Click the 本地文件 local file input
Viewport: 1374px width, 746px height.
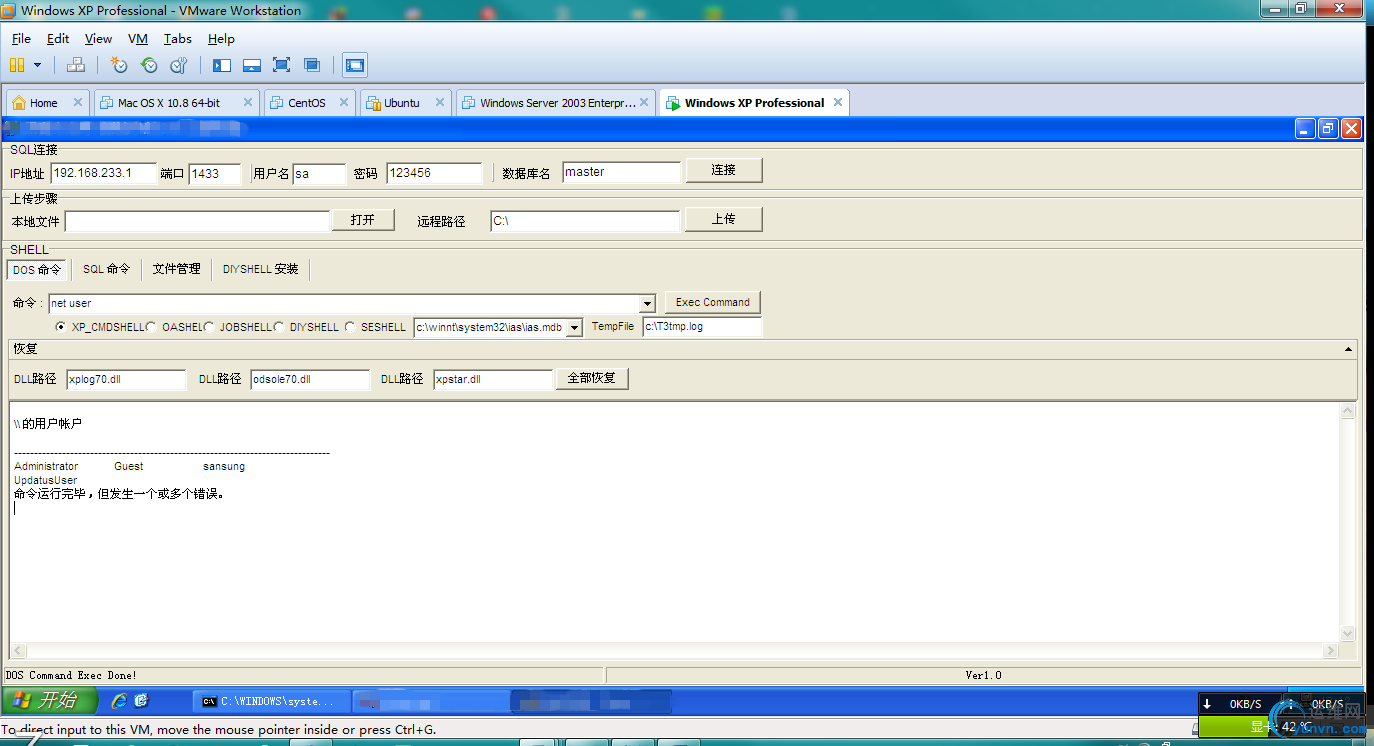(197, 221)
